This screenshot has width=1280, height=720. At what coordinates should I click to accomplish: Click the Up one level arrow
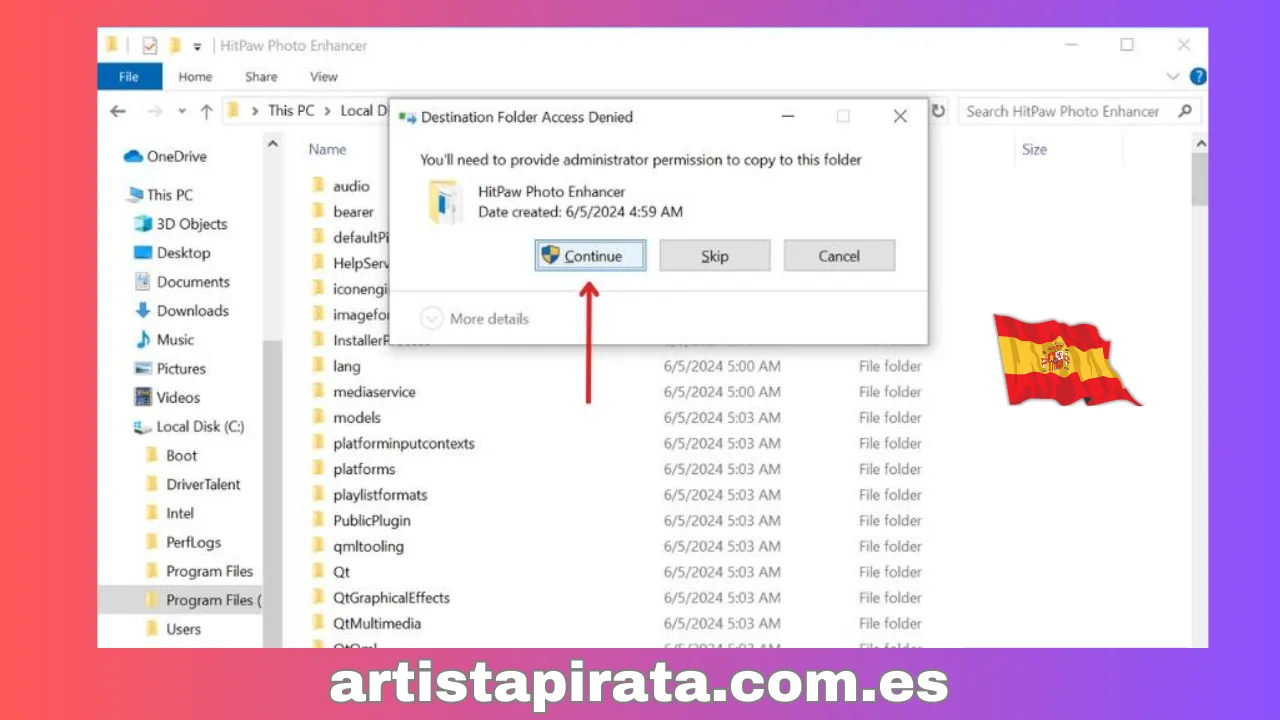coord(206,111)
